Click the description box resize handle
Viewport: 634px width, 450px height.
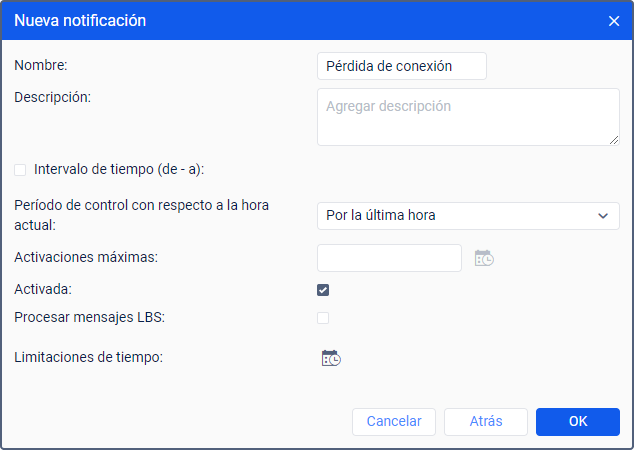click(614, 140)
